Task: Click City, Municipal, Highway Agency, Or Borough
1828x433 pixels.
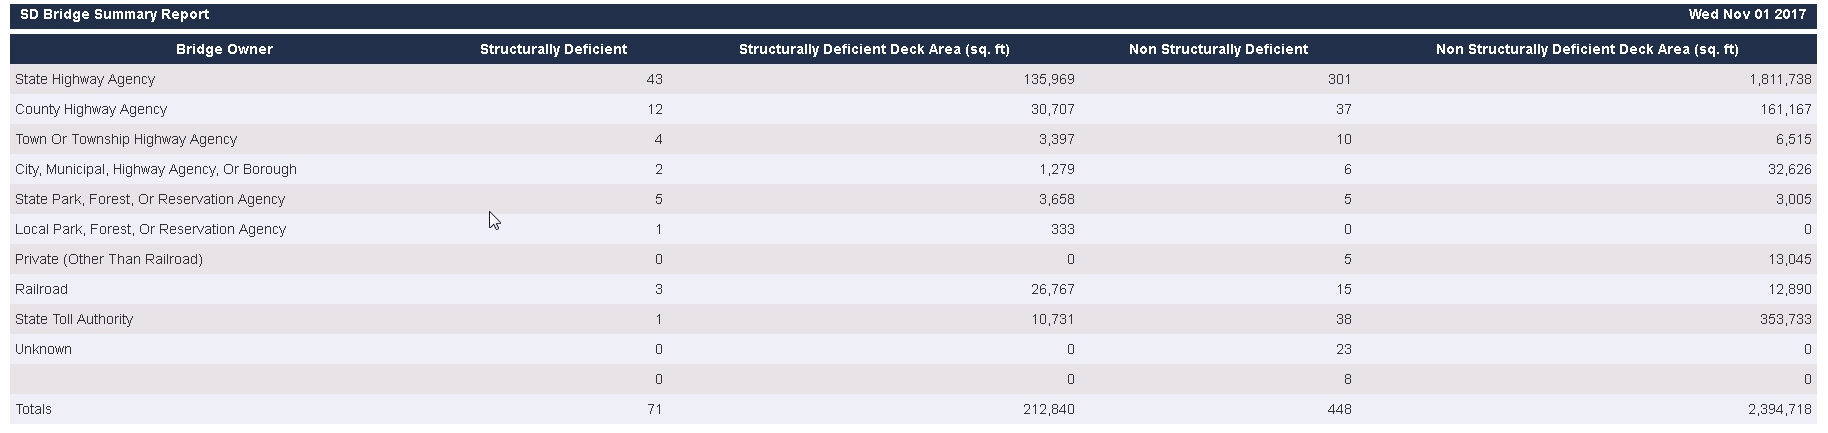Action: [156, 169]
